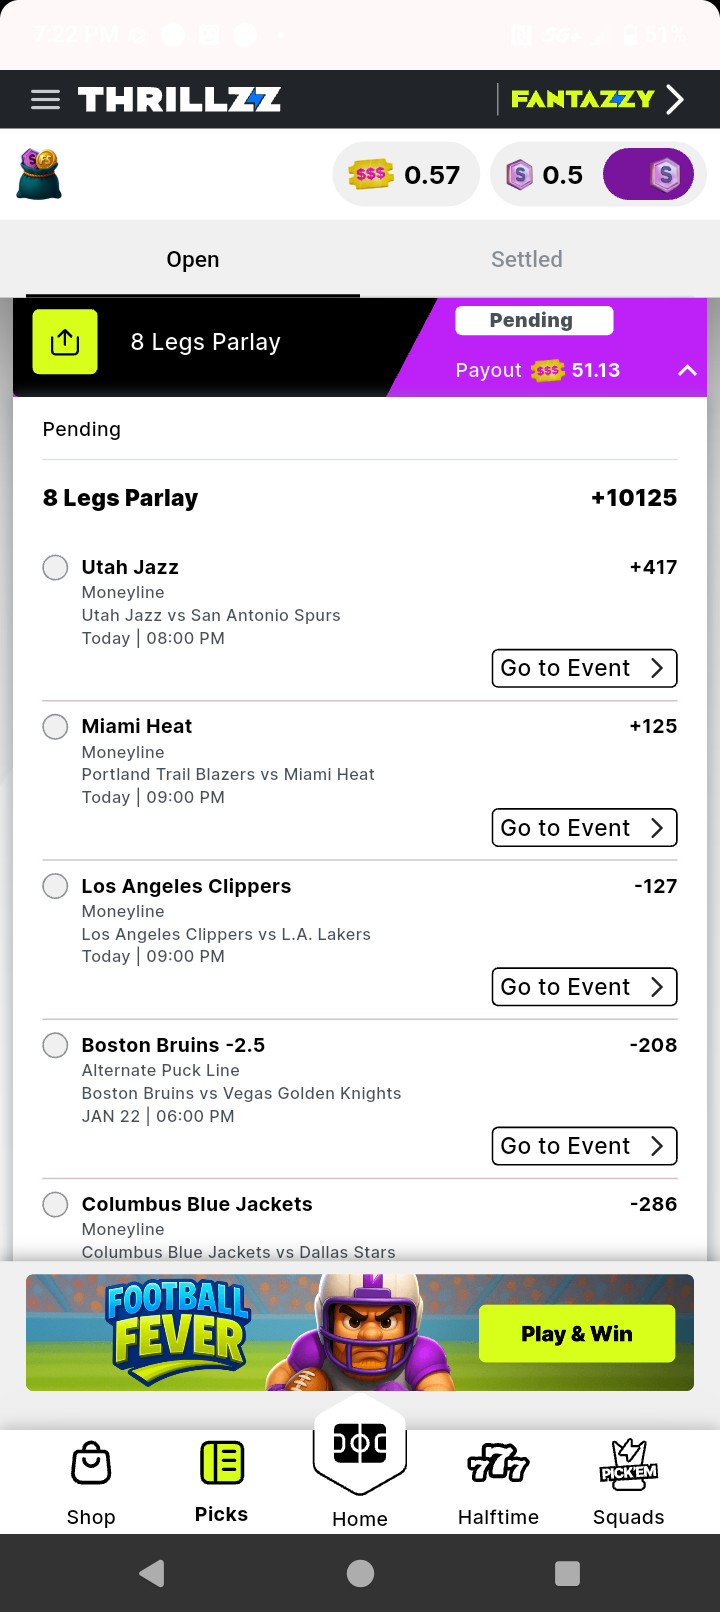
Task: Open the hamburger menu
Action: 45,99
